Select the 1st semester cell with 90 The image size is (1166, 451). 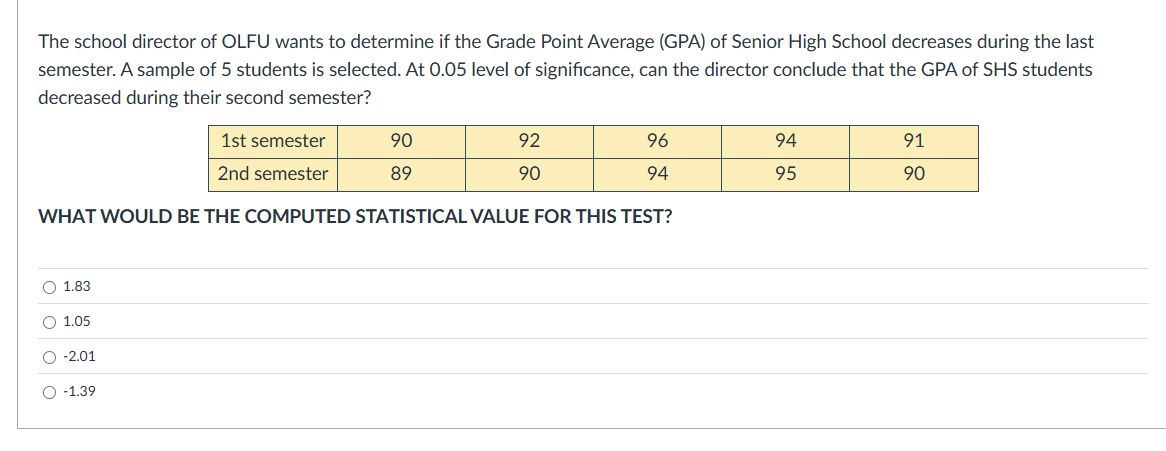[402, 141]
